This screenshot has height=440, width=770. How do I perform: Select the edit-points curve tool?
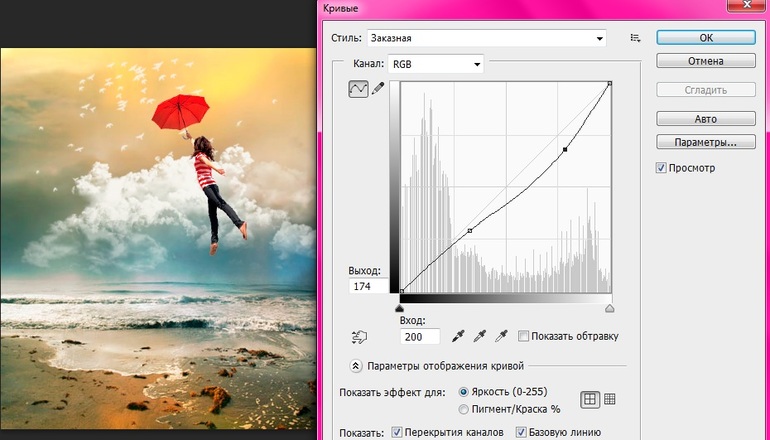(358, 89)
